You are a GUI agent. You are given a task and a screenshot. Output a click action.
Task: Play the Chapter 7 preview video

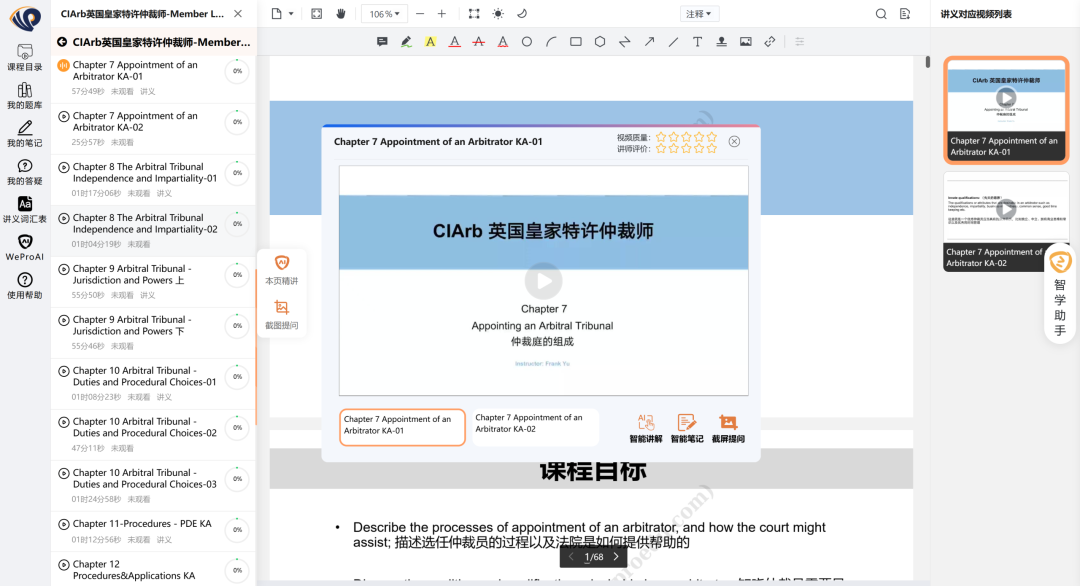click(x=543, y=280)
